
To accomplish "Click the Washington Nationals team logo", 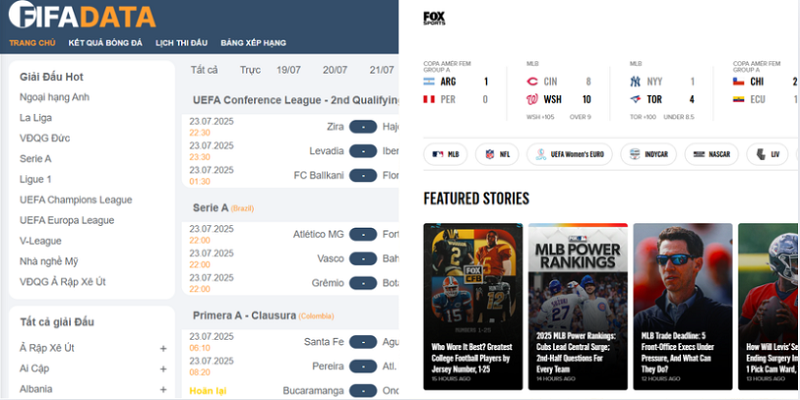I will 532,99.
